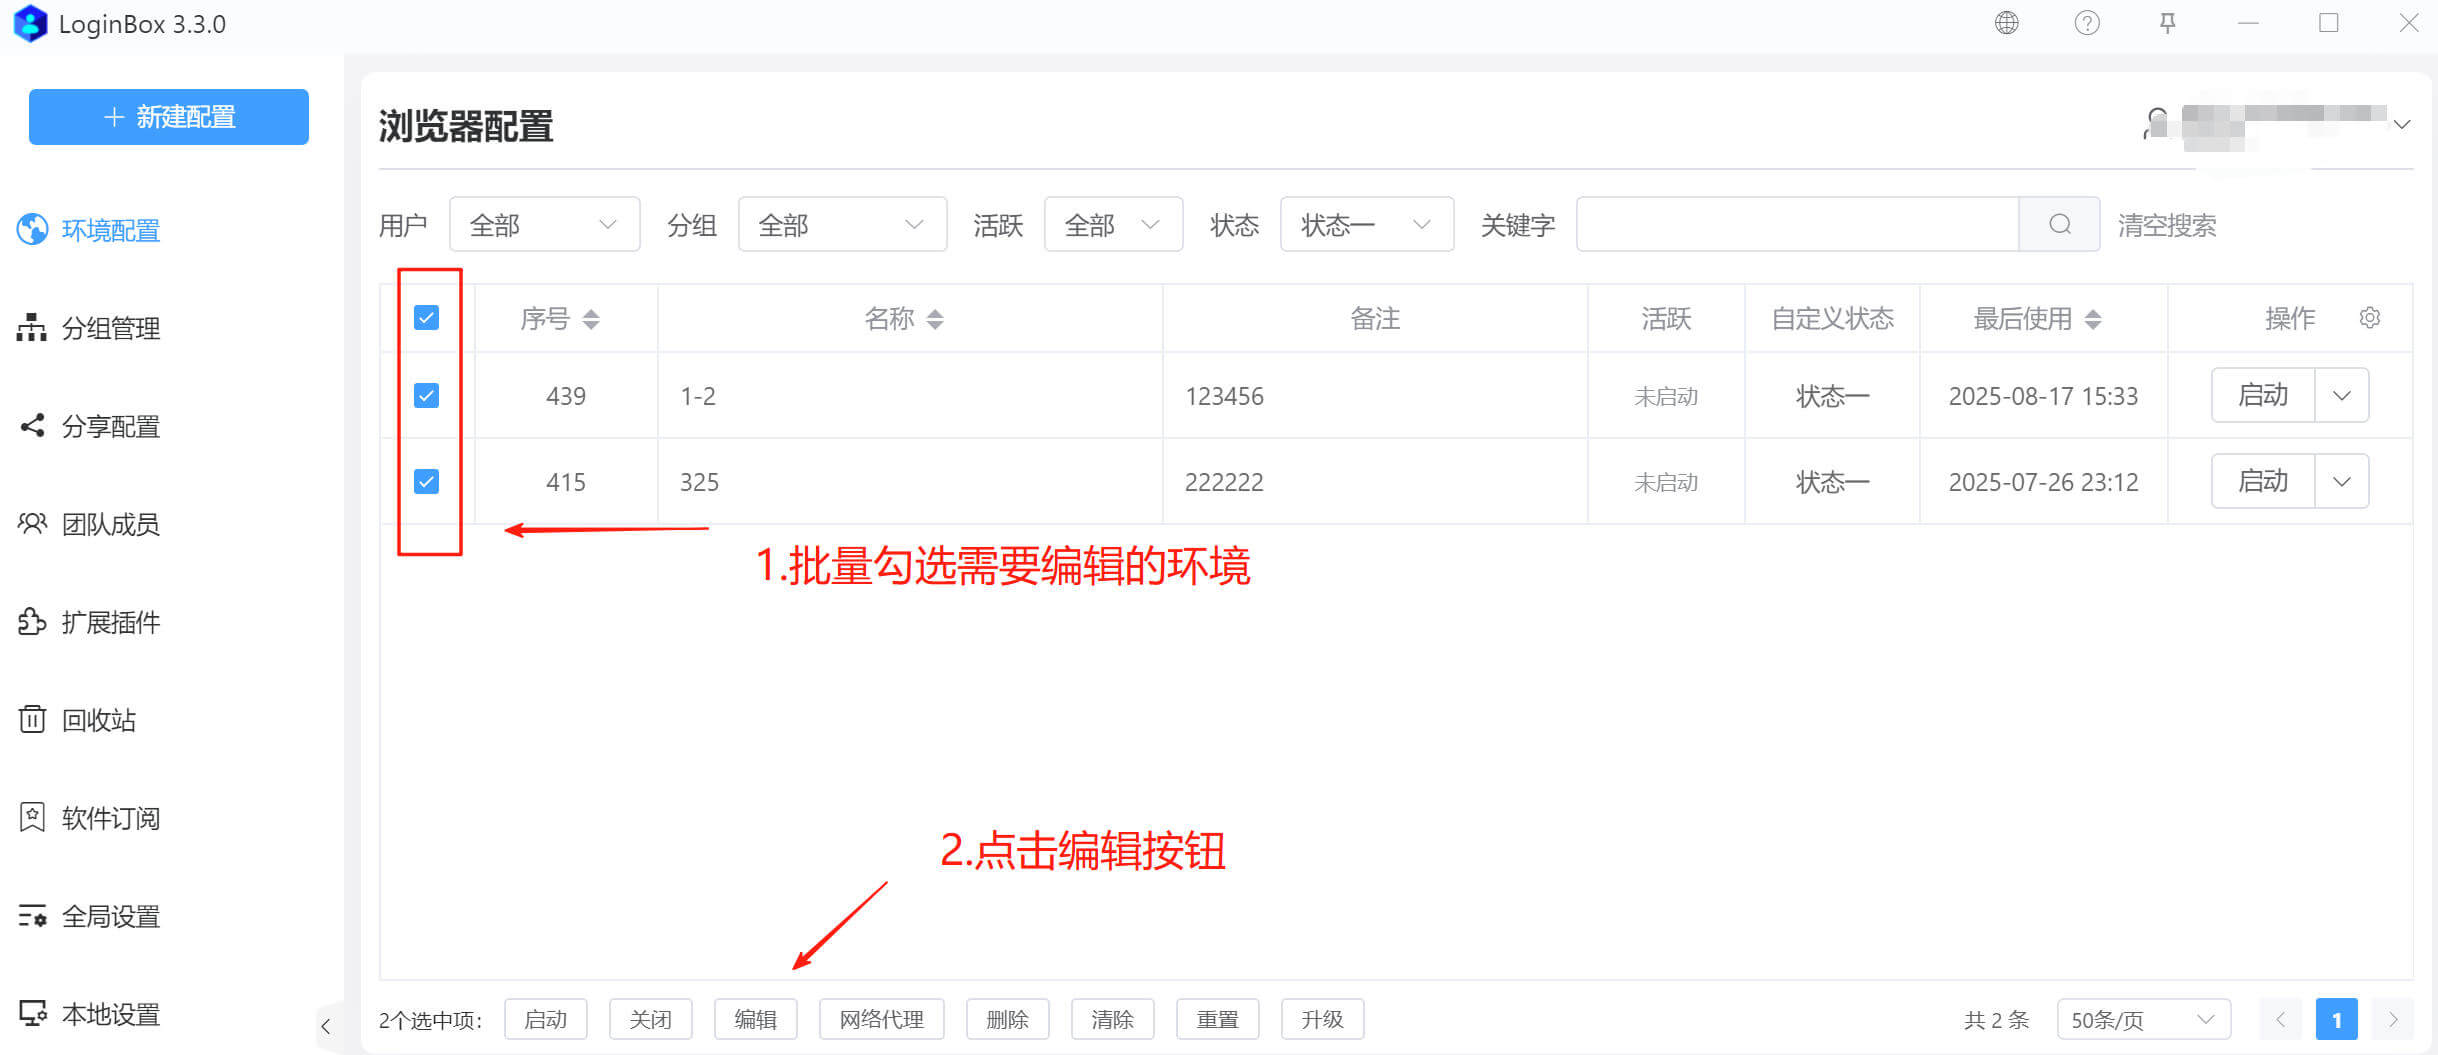Click the globe language icon in title bar

2006,23
